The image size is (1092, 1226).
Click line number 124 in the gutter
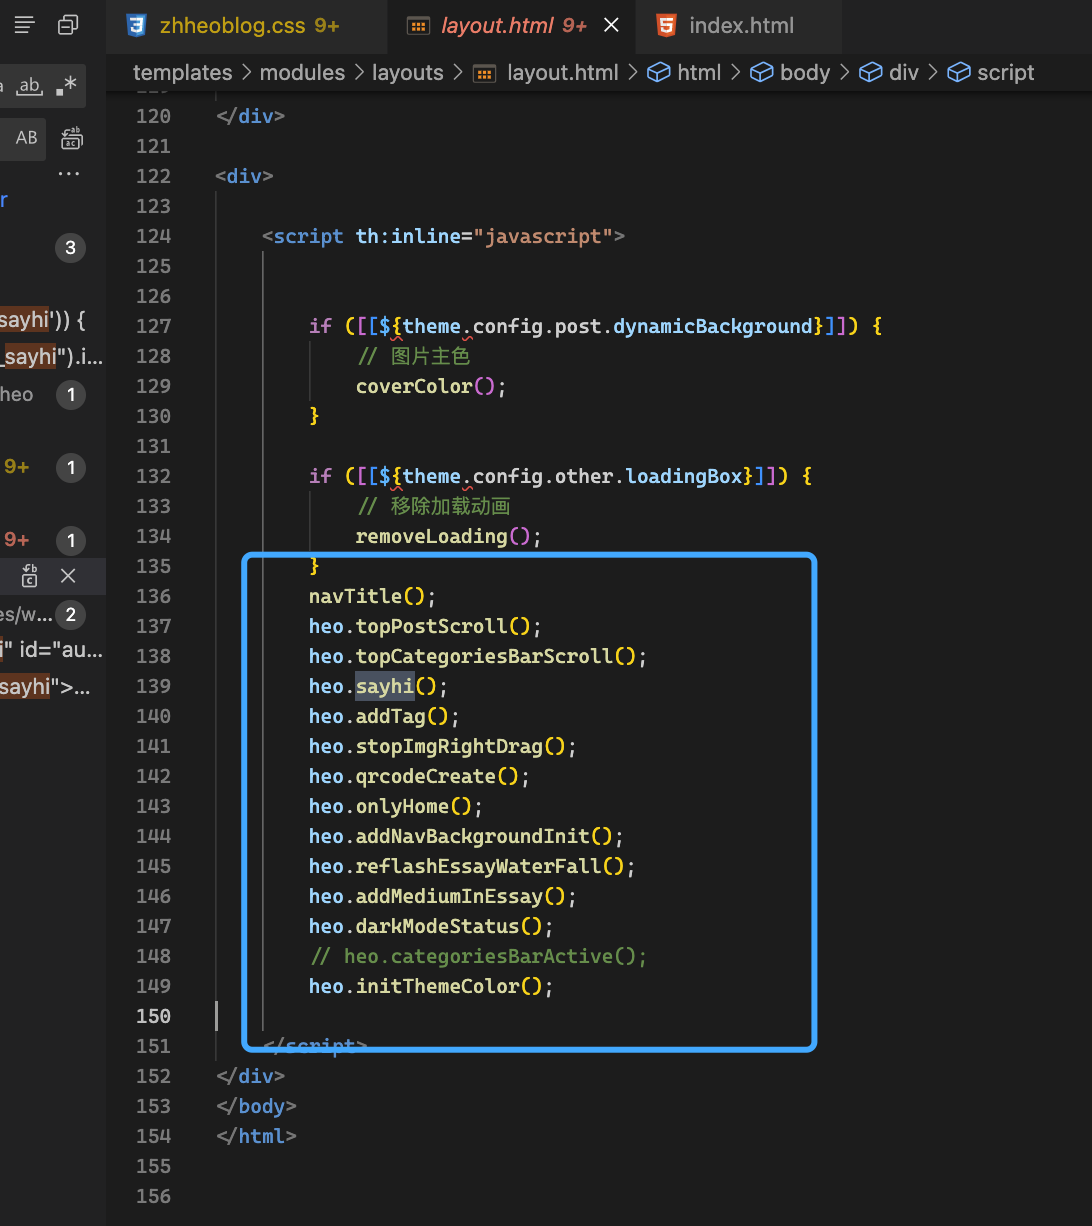pos(153,236)
